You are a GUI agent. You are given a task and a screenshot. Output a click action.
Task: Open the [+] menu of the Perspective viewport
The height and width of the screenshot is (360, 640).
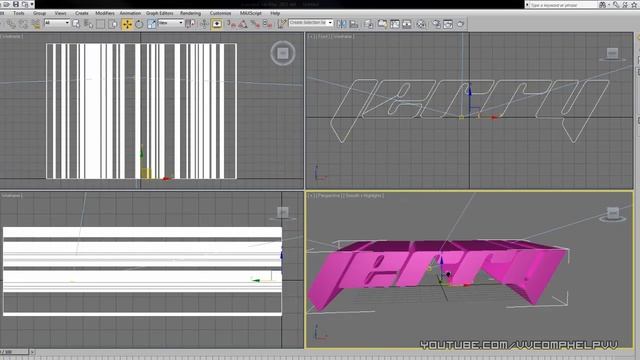click(x=310, y=196)
